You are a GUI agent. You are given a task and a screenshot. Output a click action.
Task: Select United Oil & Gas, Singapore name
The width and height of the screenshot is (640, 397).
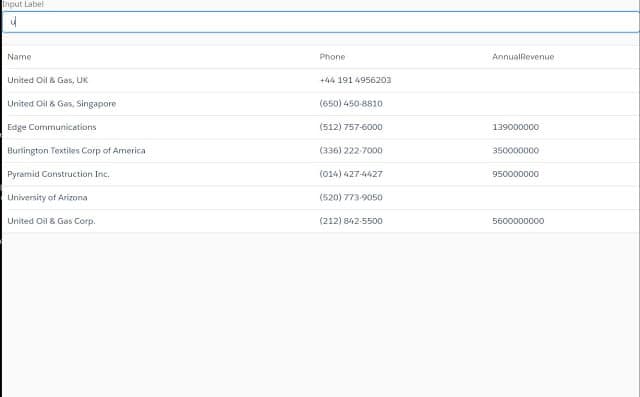pyautogui.click(x=62, y=104)
